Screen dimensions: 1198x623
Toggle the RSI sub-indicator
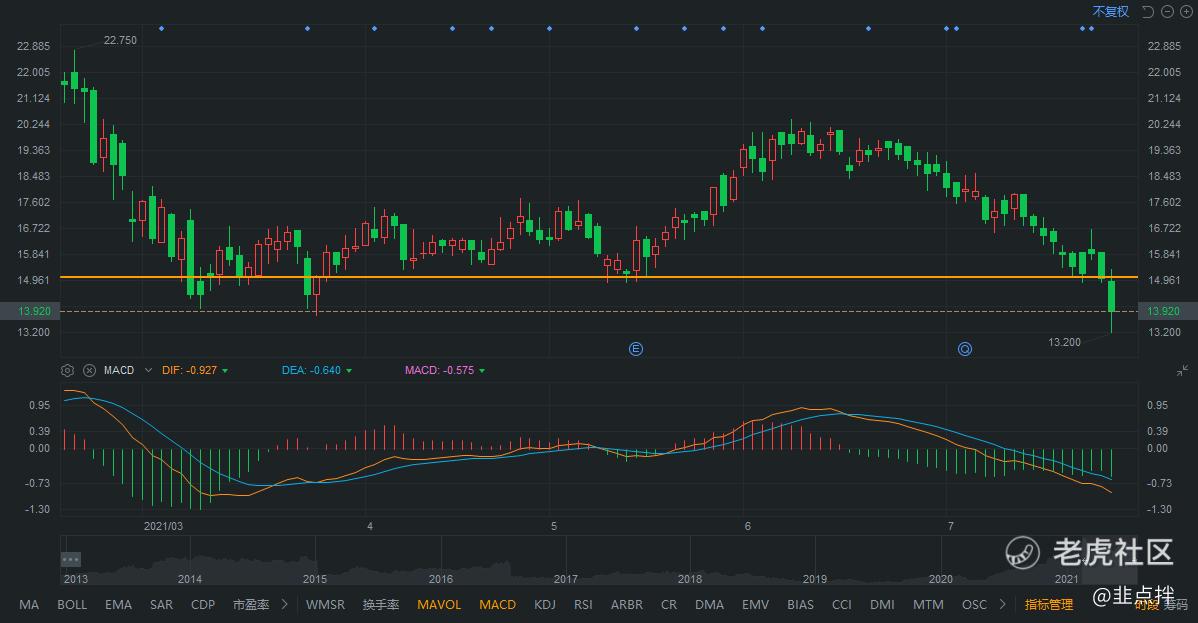coord(583,605)
